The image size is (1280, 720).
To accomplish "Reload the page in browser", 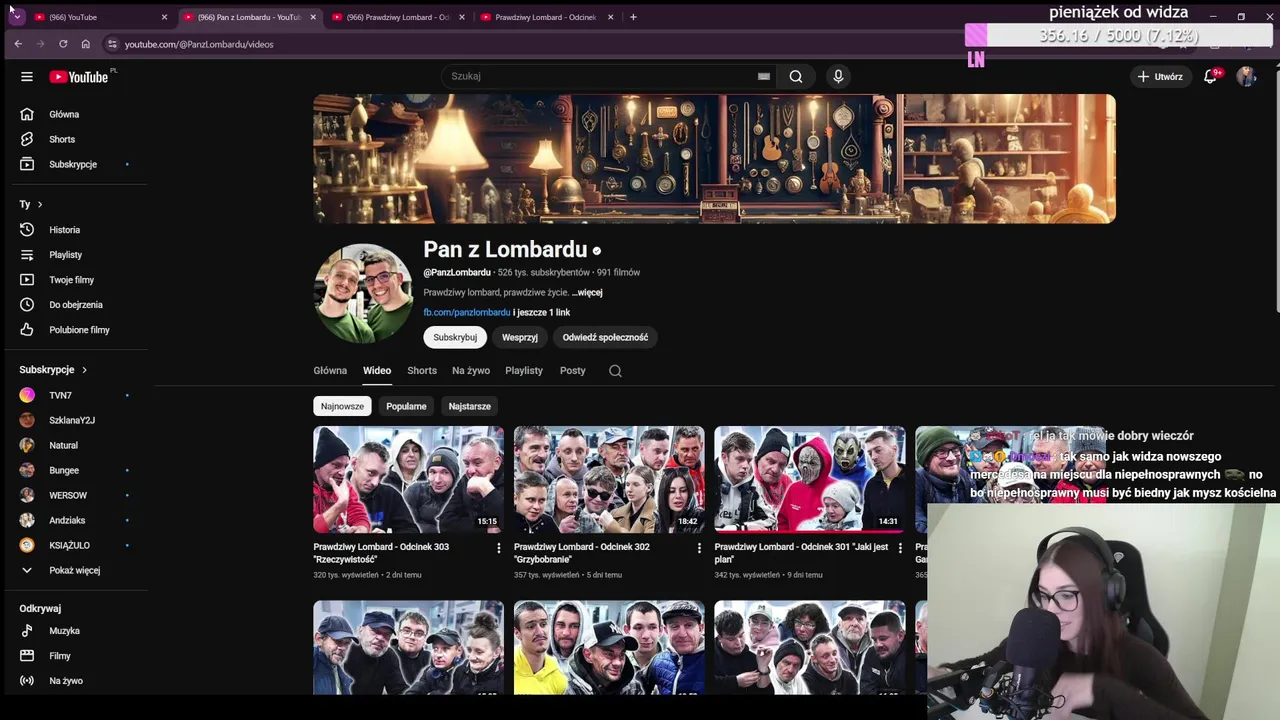I will 63,44.
